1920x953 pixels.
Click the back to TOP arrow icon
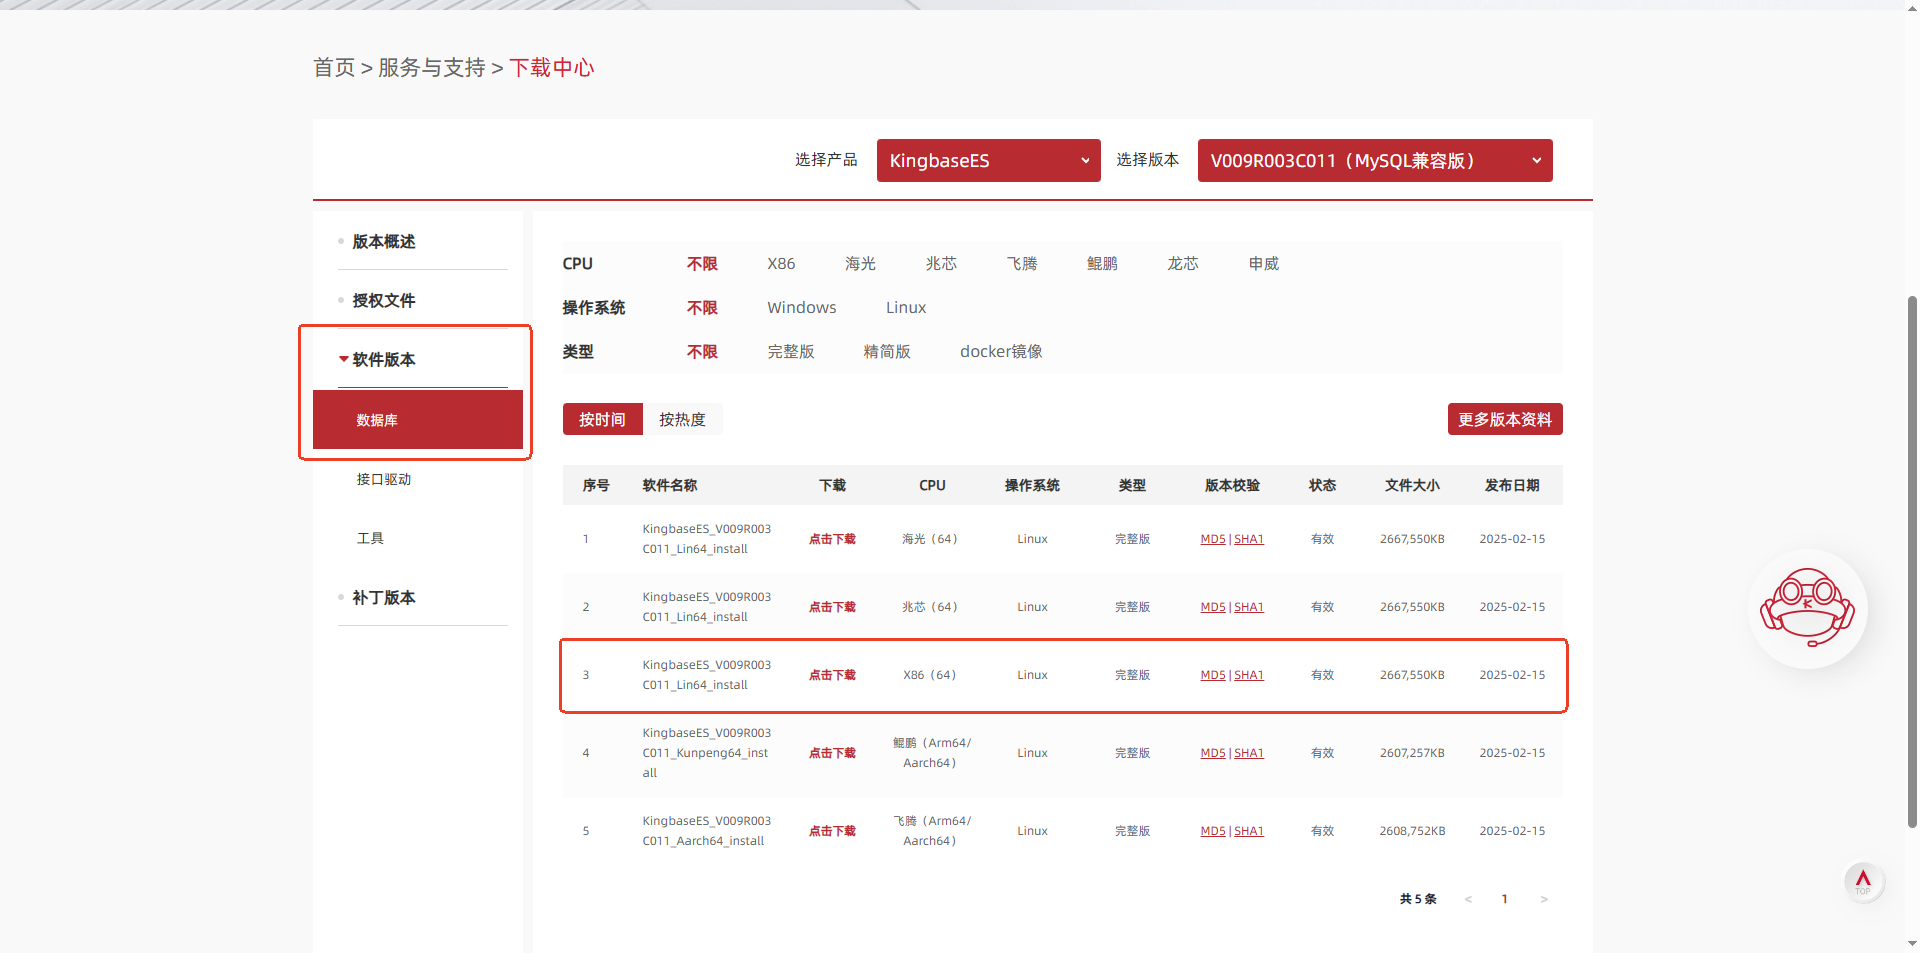pos(1863,881)
